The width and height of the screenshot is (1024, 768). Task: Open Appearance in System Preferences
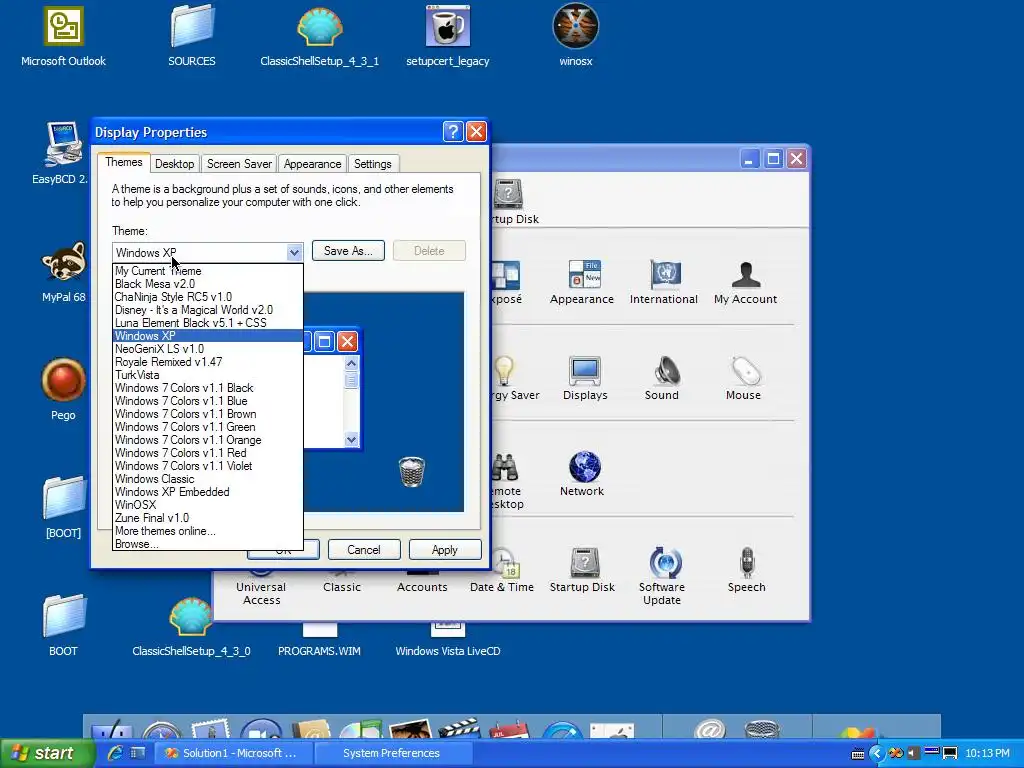tap(582, 282)
